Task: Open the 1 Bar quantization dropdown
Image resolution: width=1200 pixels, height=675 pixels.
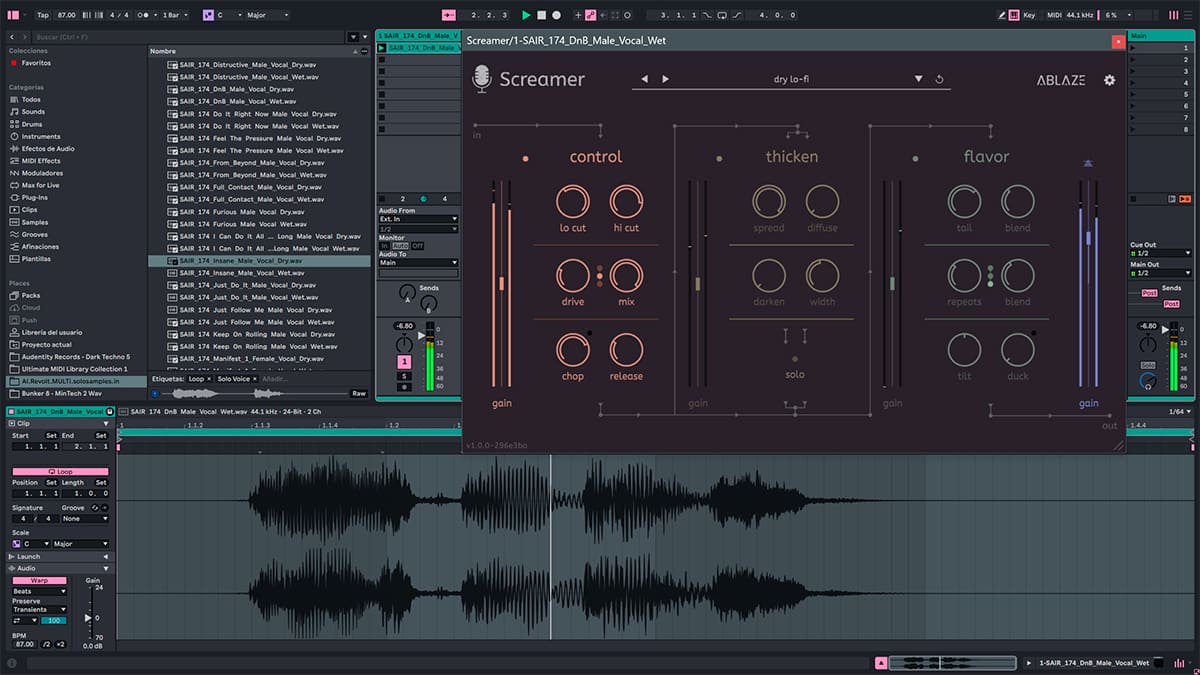Action: (x=177, y=15)
